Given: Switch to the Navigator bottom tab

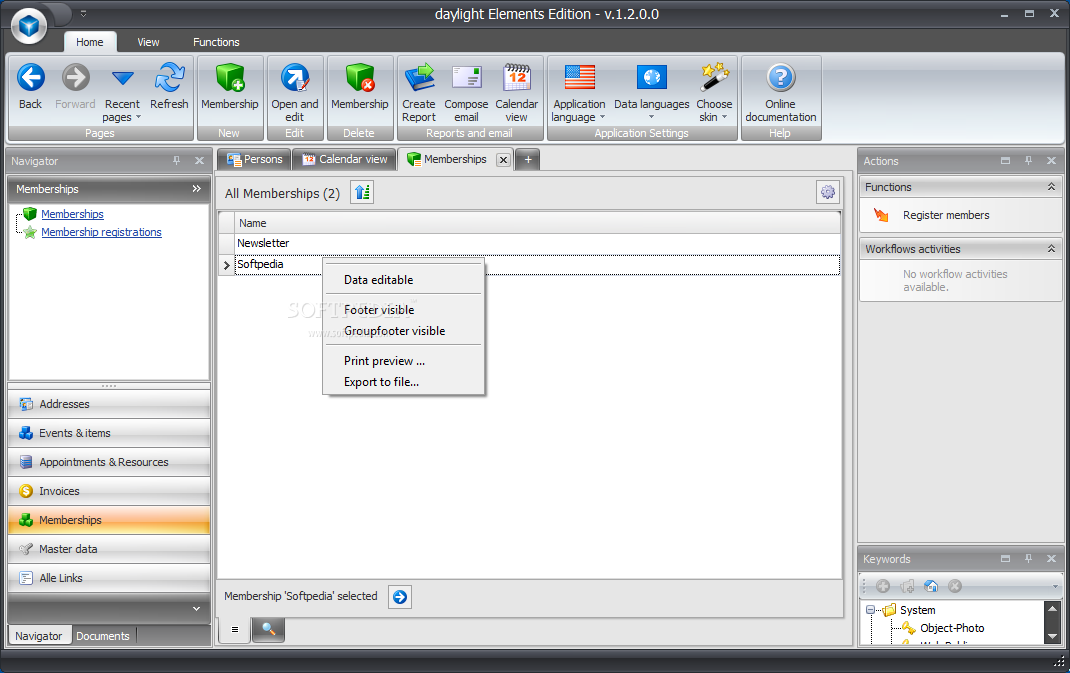Looking at the screenshot, I should (x=38, y=636).
